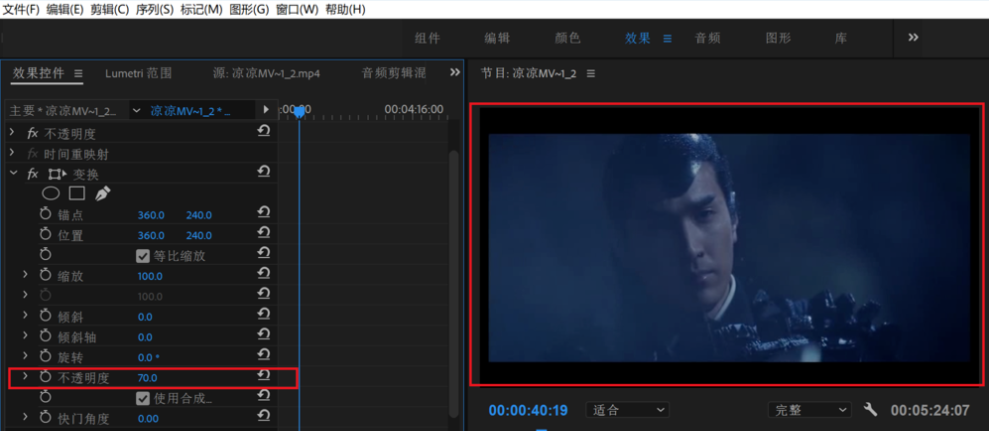Screen dimensions: 989x431
Task: Open the 序列(S) menu
Action: [x=155, y=9]
